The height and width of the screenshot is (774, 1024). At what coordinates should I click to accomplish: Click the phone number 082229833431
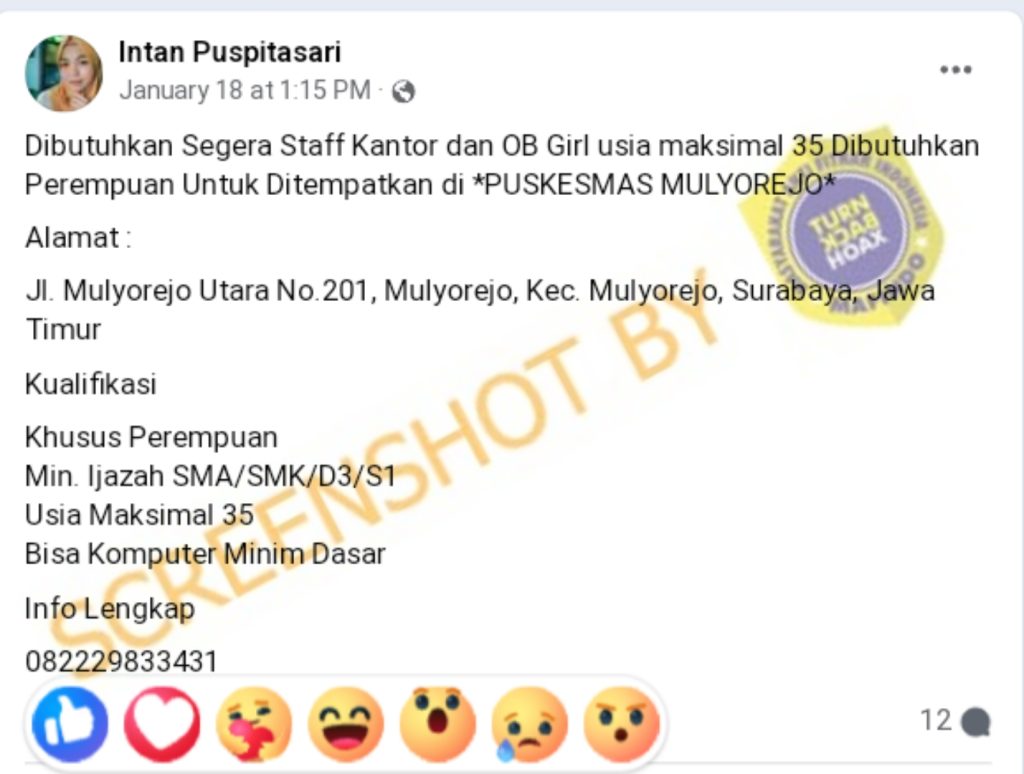(121, 662)
